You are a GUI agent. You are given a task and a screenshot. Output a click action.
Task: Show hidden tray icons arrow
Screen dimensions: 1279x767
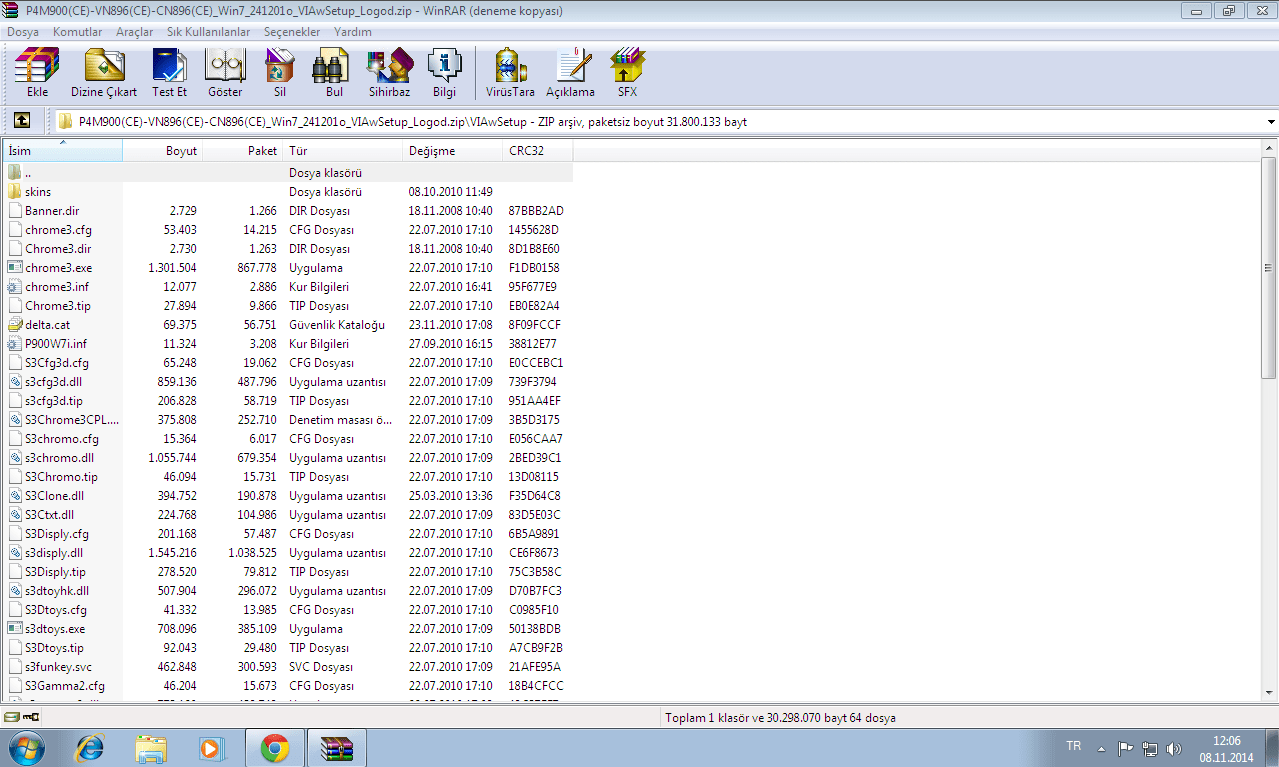click(x=1100, y=748)
